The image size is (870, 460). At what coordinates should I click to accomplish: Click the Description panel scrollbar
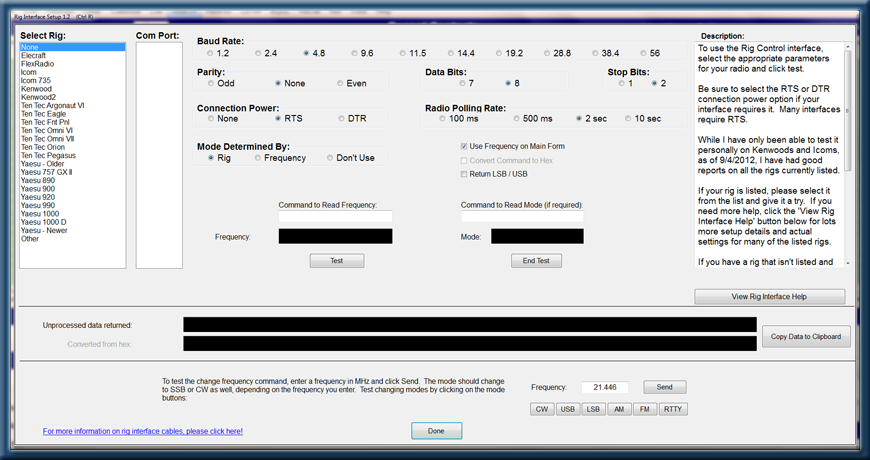(x=848, y=111)
